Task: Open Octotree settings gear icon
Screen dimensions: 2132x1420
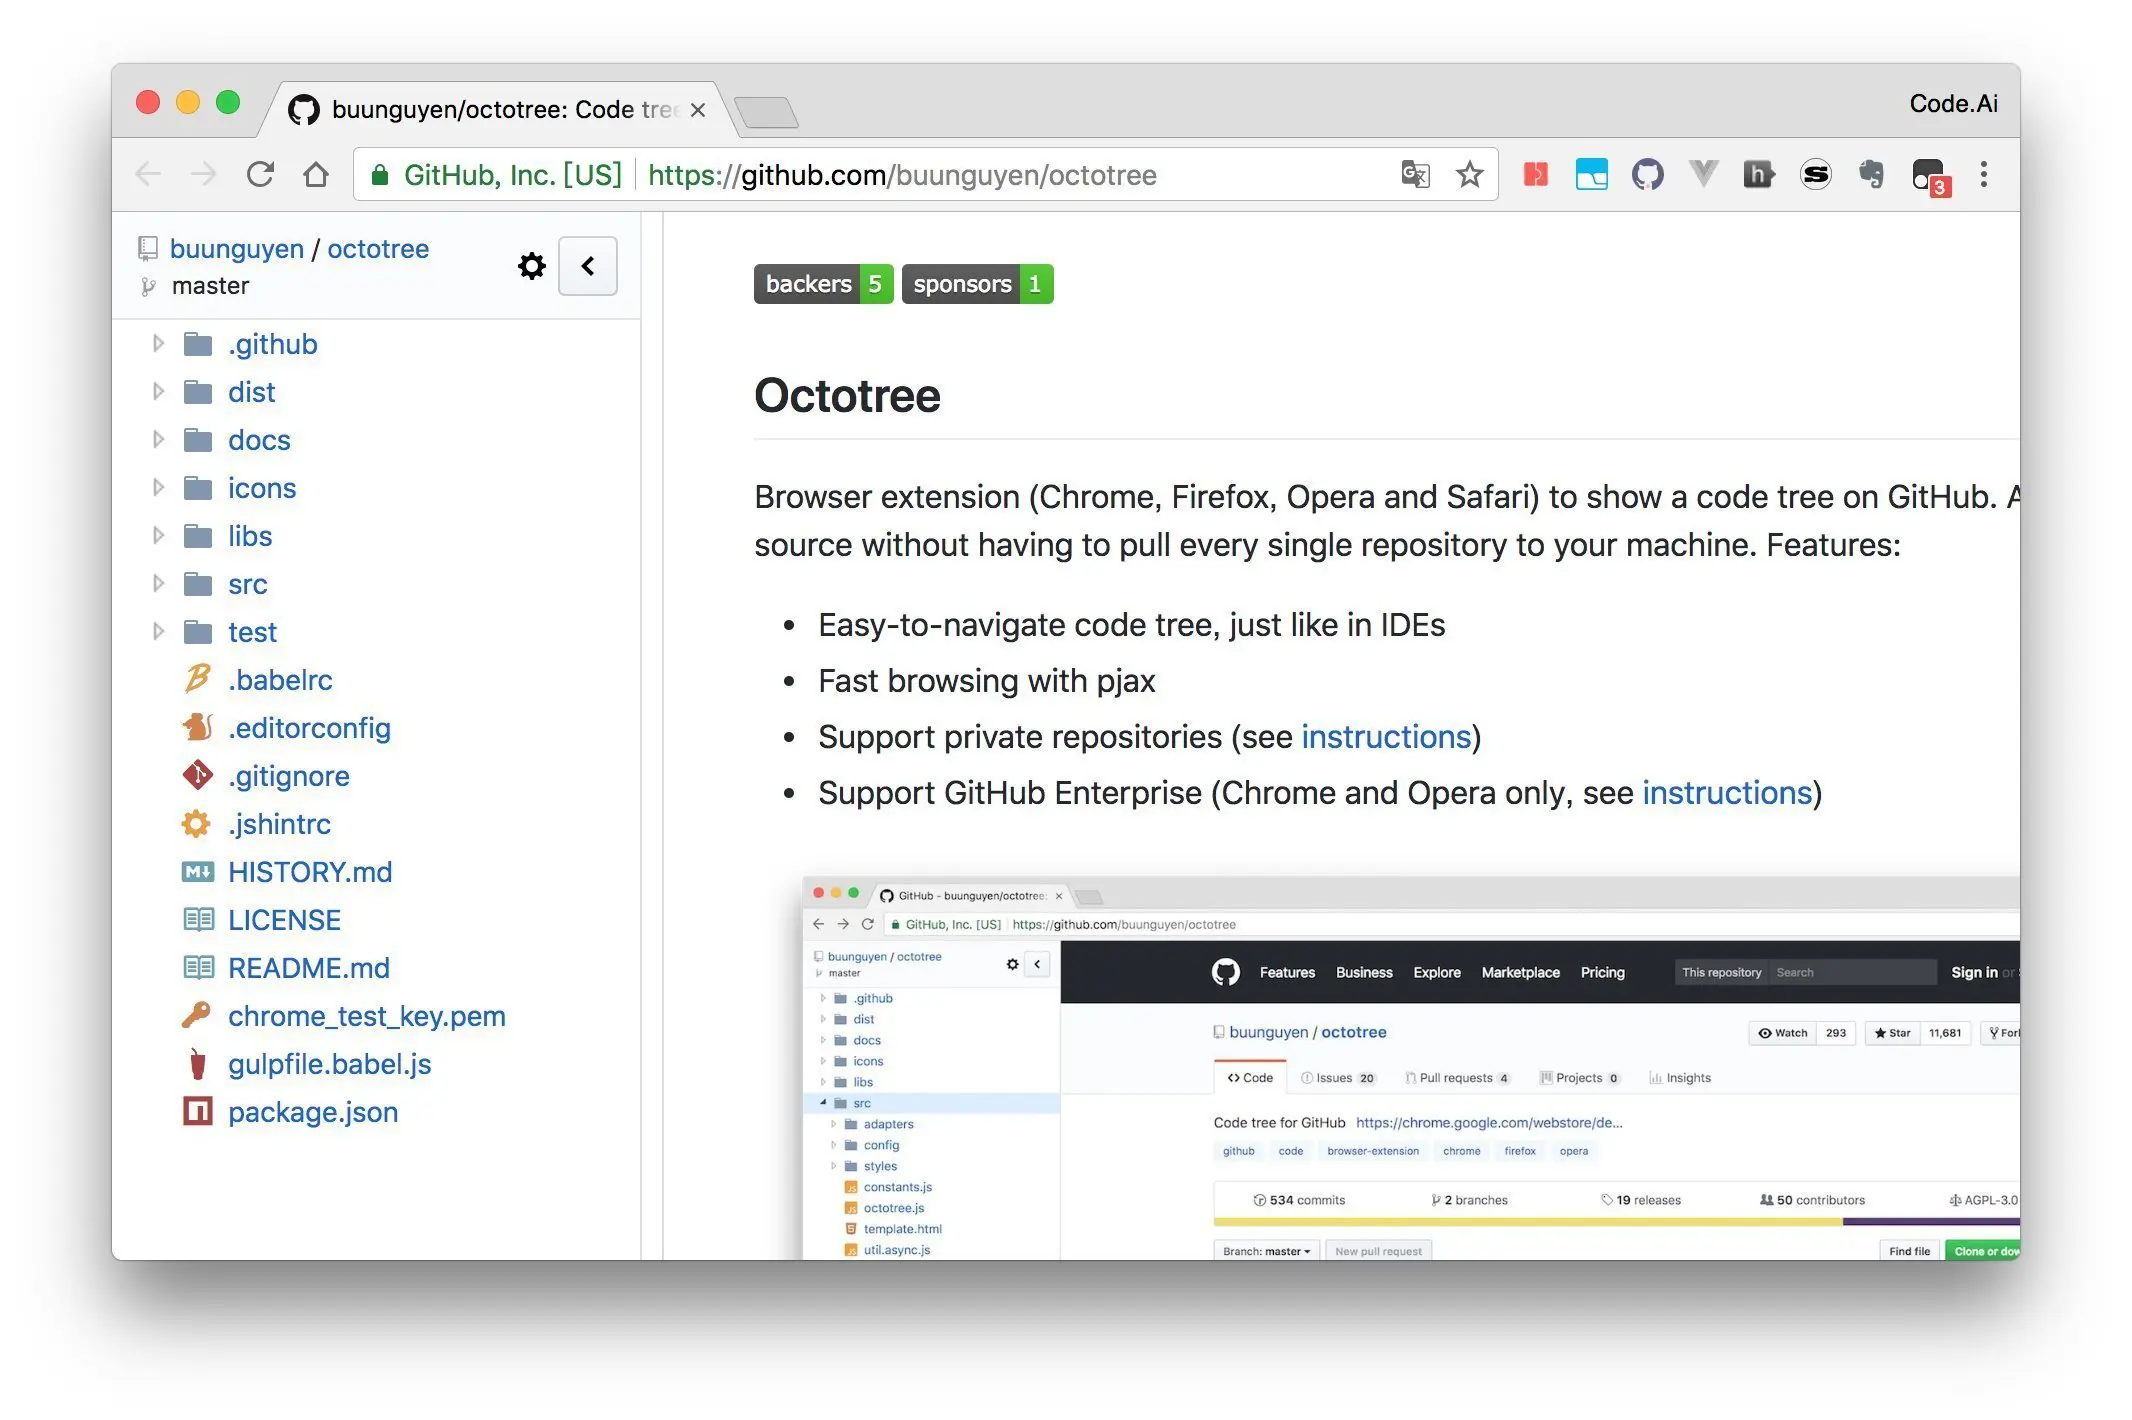Action: click(531, 266)
